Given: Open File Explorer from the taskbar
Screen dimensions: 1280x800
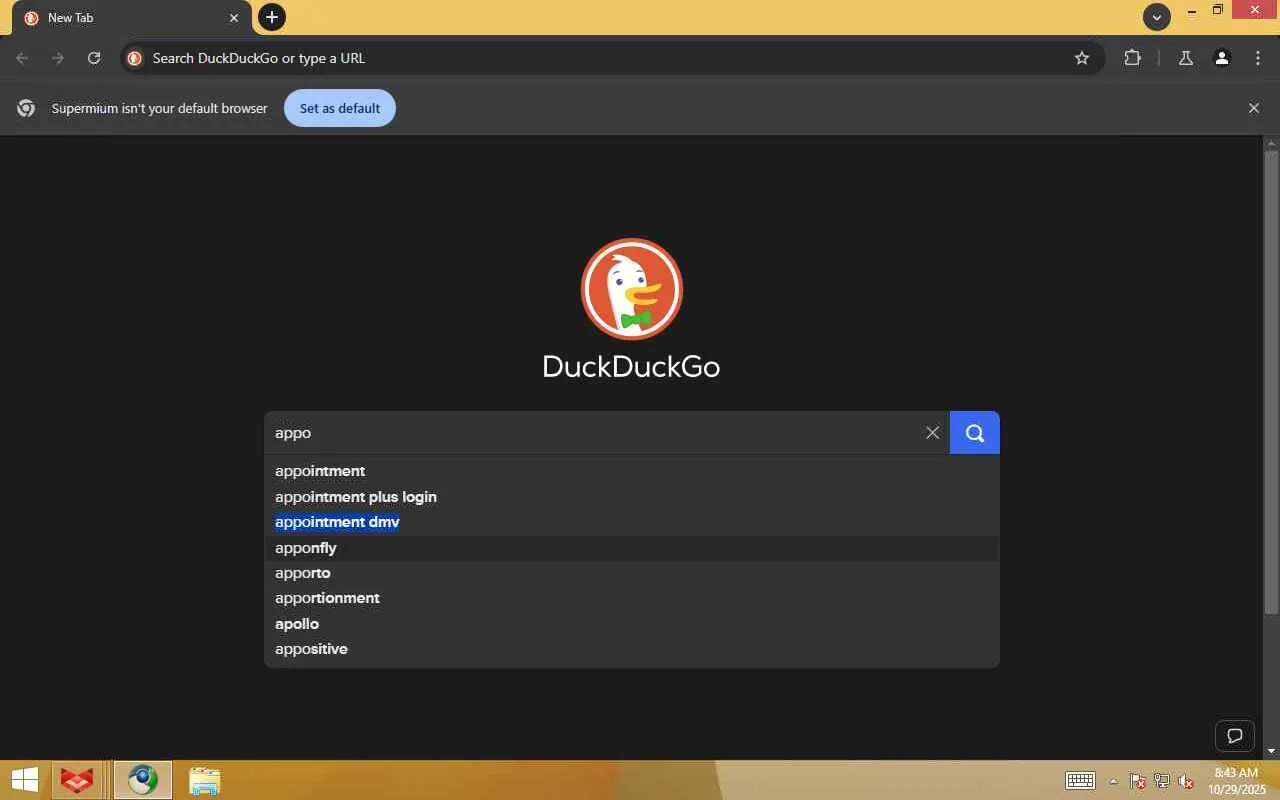Looking at the screenshot, I should pyautogui.click(x=204, y=780).
